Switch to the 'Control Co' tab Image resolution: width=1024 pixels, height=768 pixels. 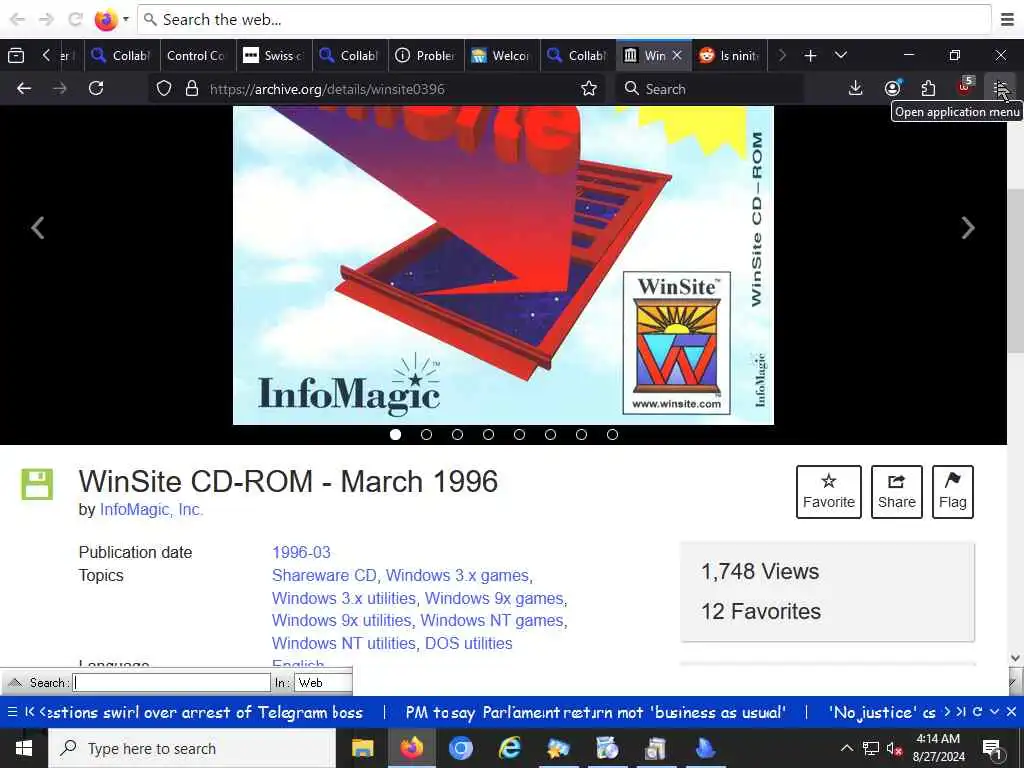click(x=195, y=56)
